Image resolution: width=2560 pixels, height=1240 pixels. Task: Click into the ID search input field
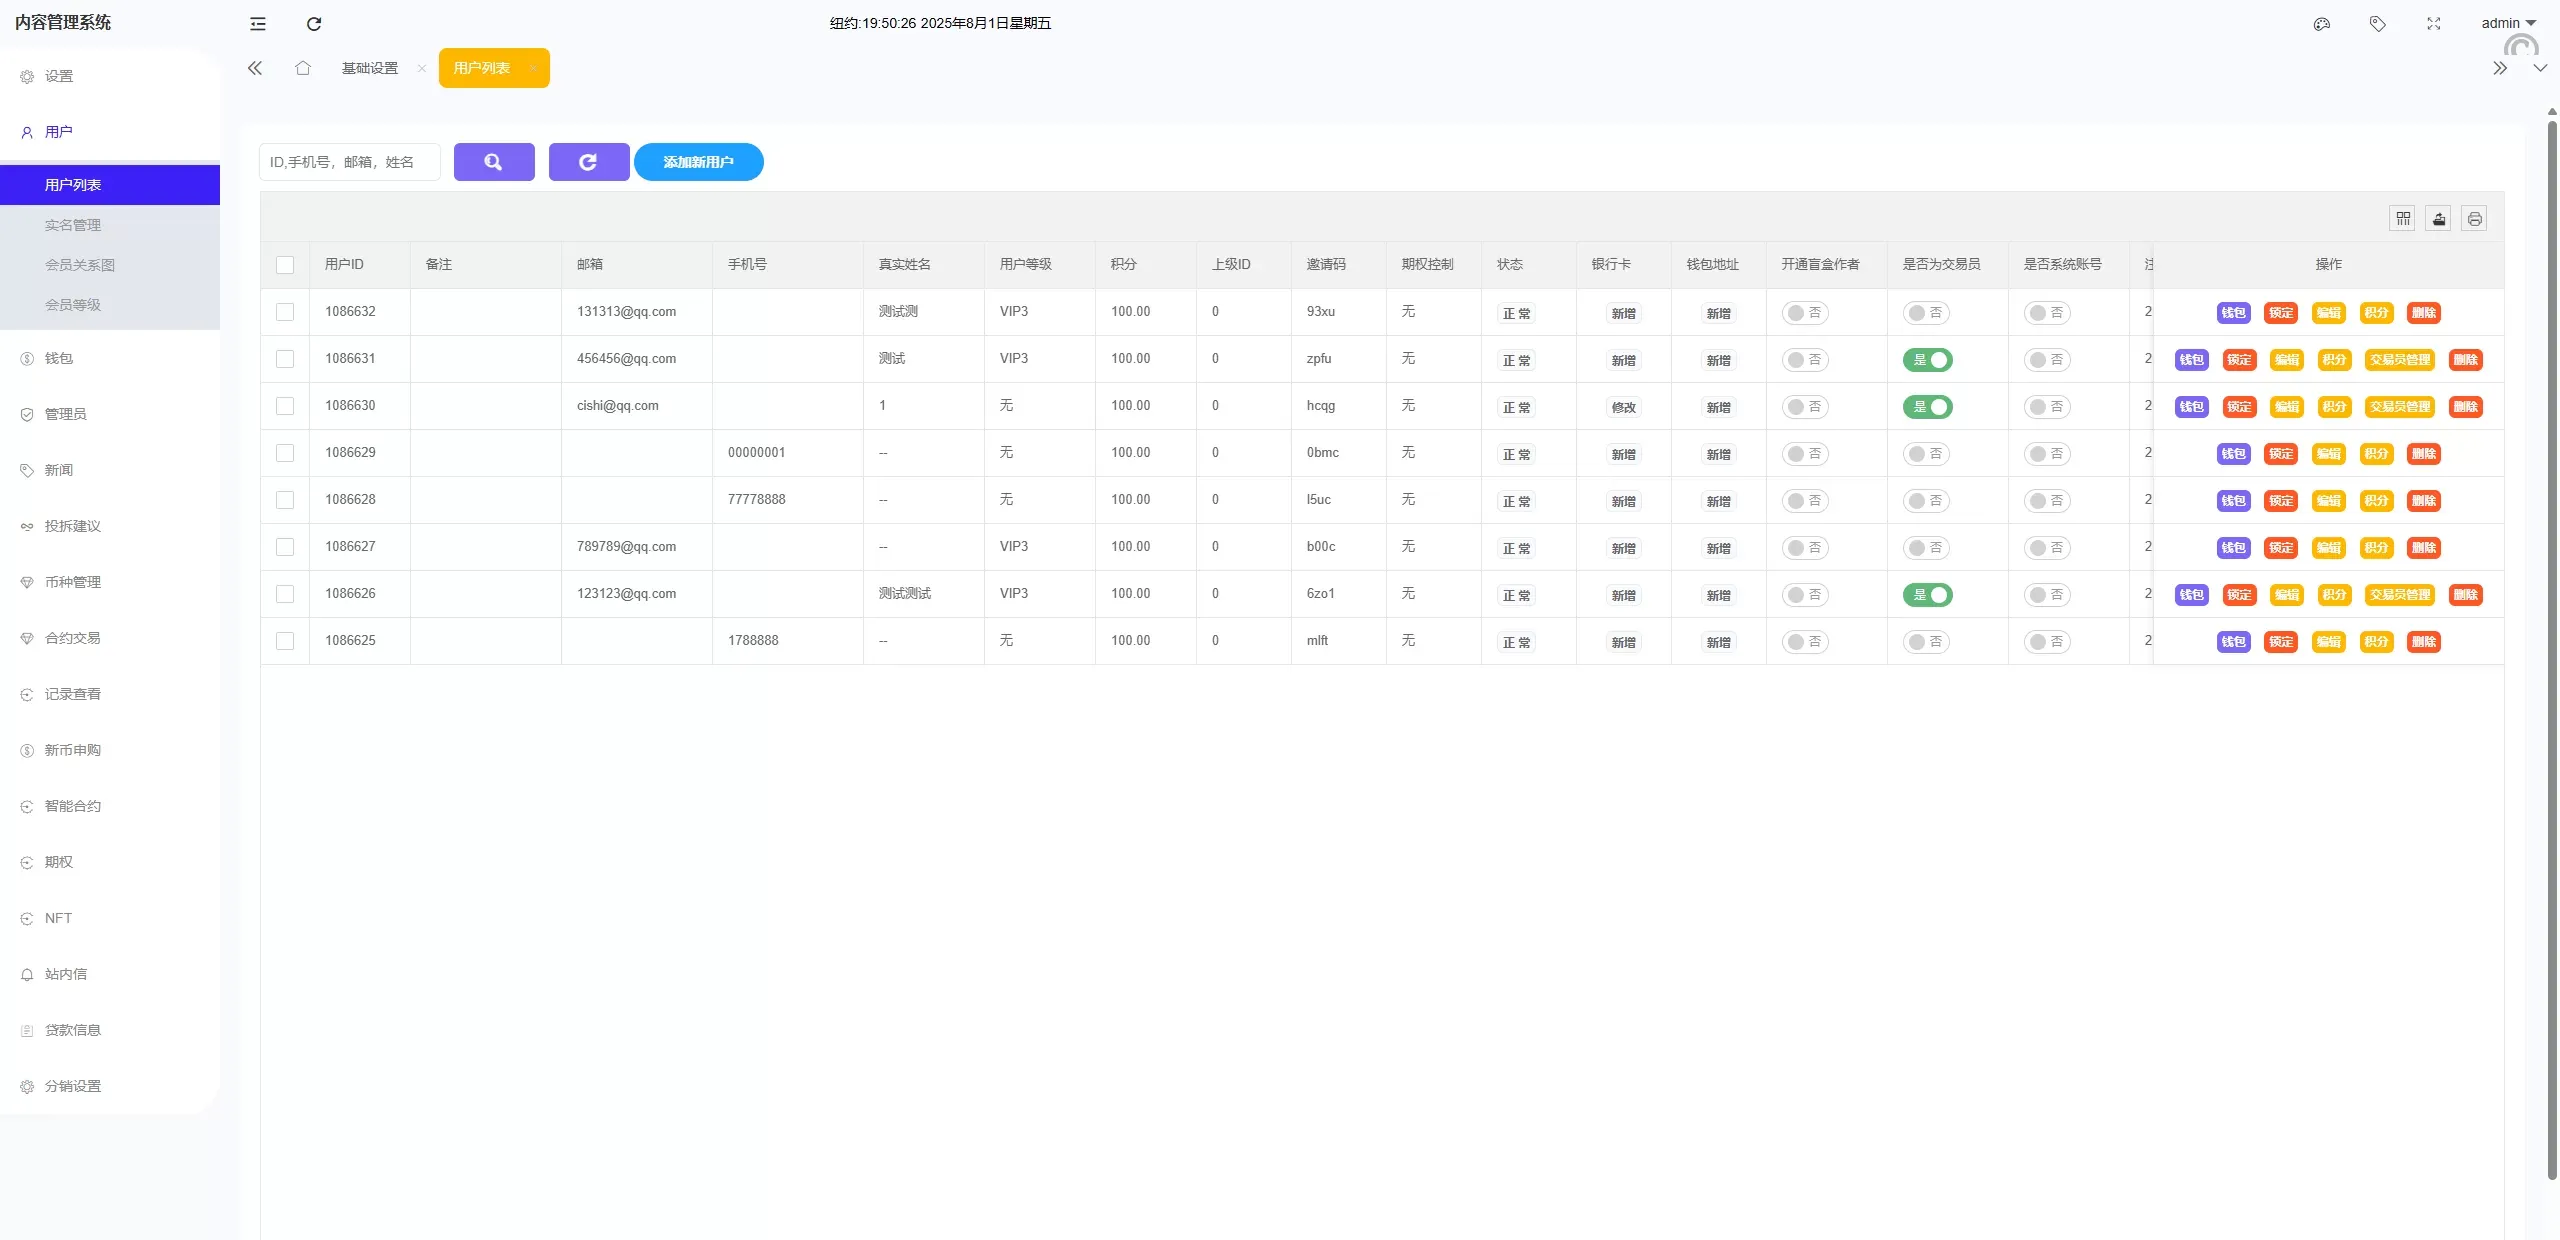tap(349, 162)
